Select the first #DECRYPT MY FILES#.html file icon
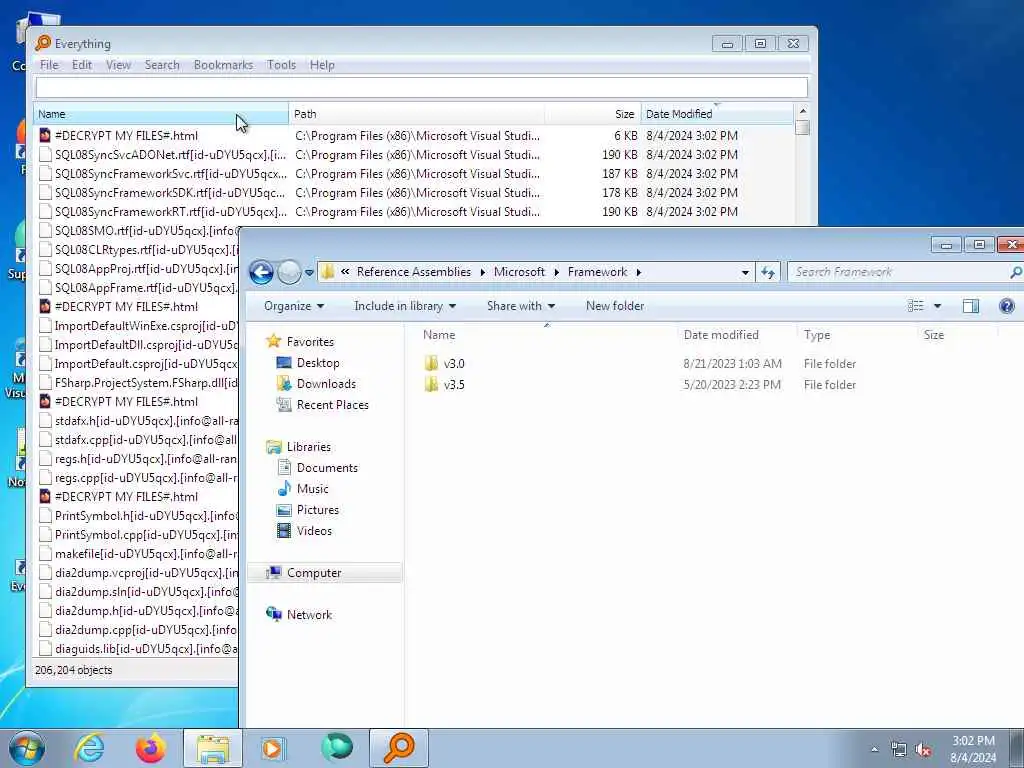Viewport: 1024px width, 768px height. click(x=45, y=136)
